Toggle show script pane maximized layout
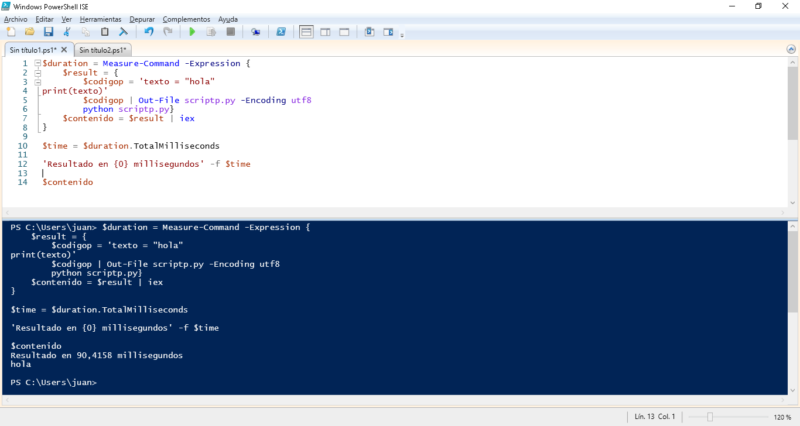This screenshot has height=426, width=800. (x=342, y=32)
